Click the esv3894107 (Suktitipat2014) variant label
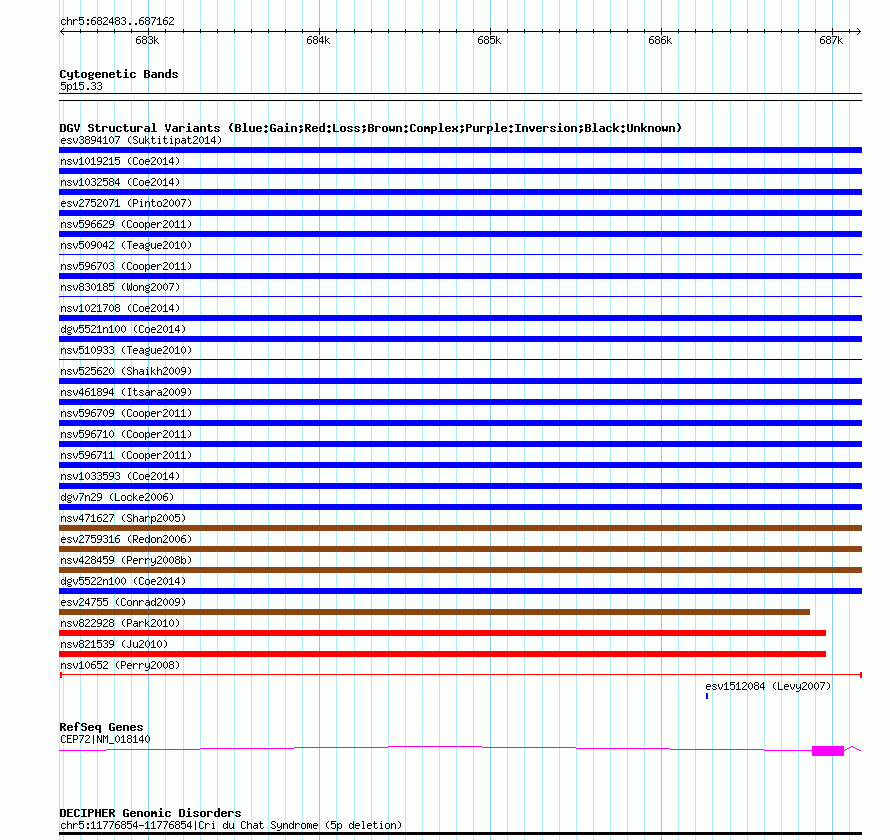This screenshot has height=840, width=890. 141,140
